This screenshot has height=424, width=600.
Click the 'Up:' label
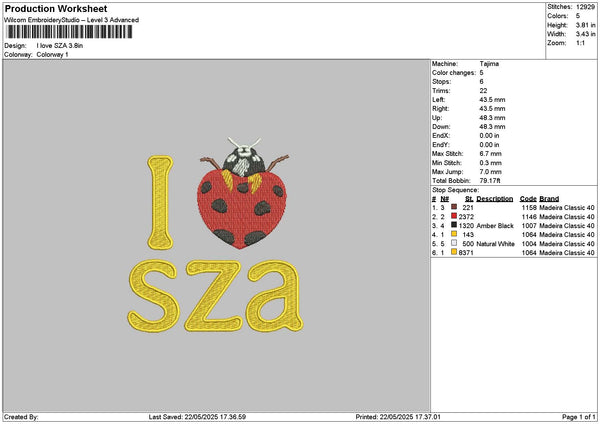tap(437, 118)
